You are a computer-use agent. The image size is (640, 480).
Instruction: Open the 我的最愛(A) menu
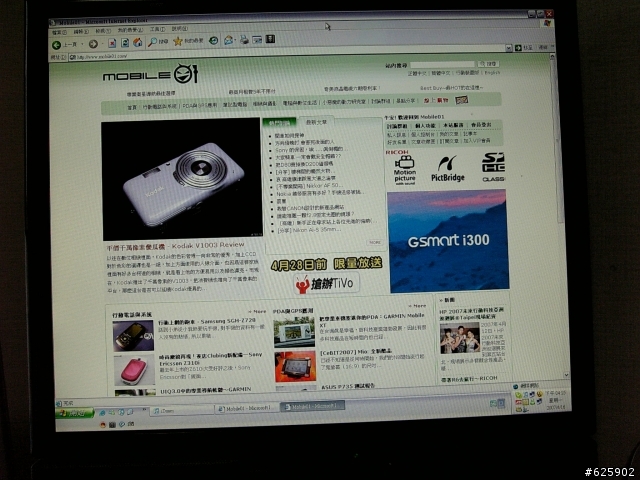(x=130, y=30)
